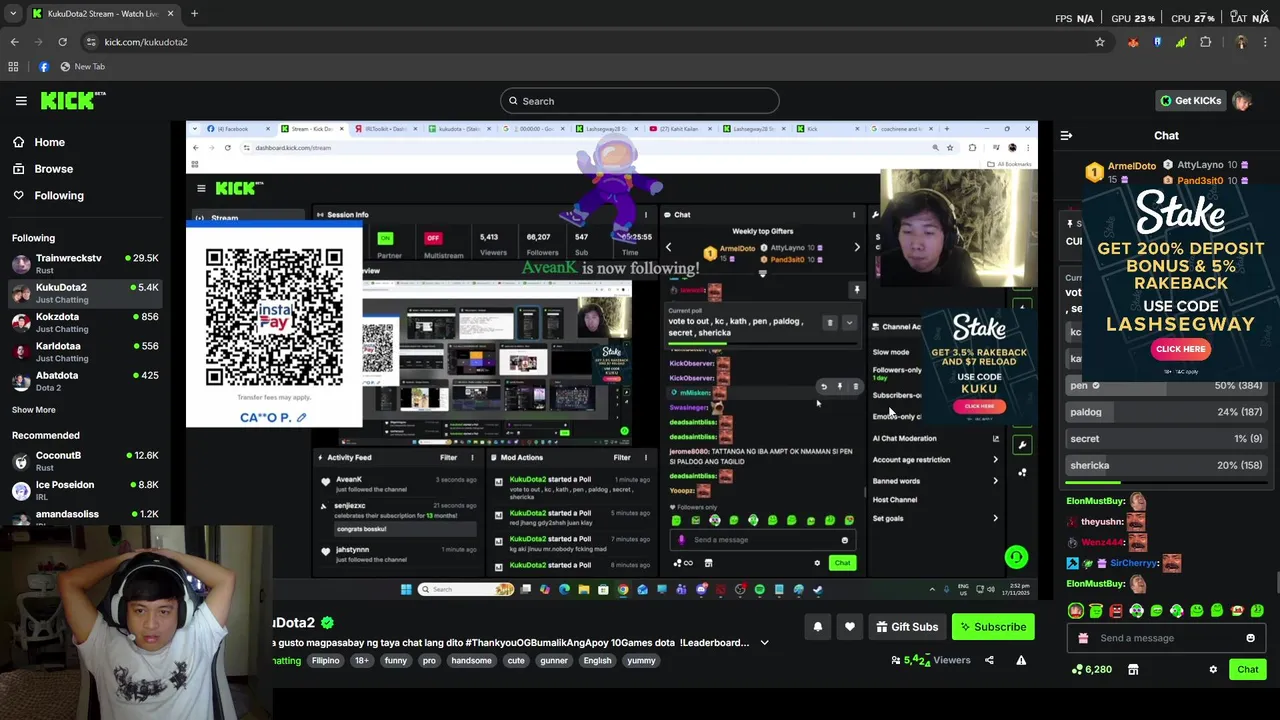Screen dimensions: 1280x720
Task: Click the Gift Subs button
Action: coord(907,627)
